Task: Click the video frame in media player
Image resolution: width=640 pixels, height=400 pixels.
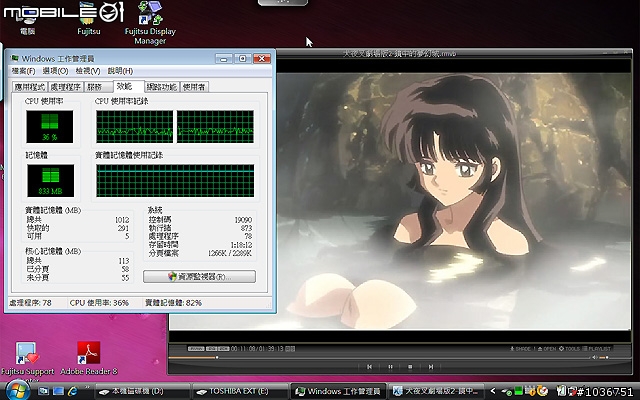Action: pyautogui.click(x=454, y=201)
